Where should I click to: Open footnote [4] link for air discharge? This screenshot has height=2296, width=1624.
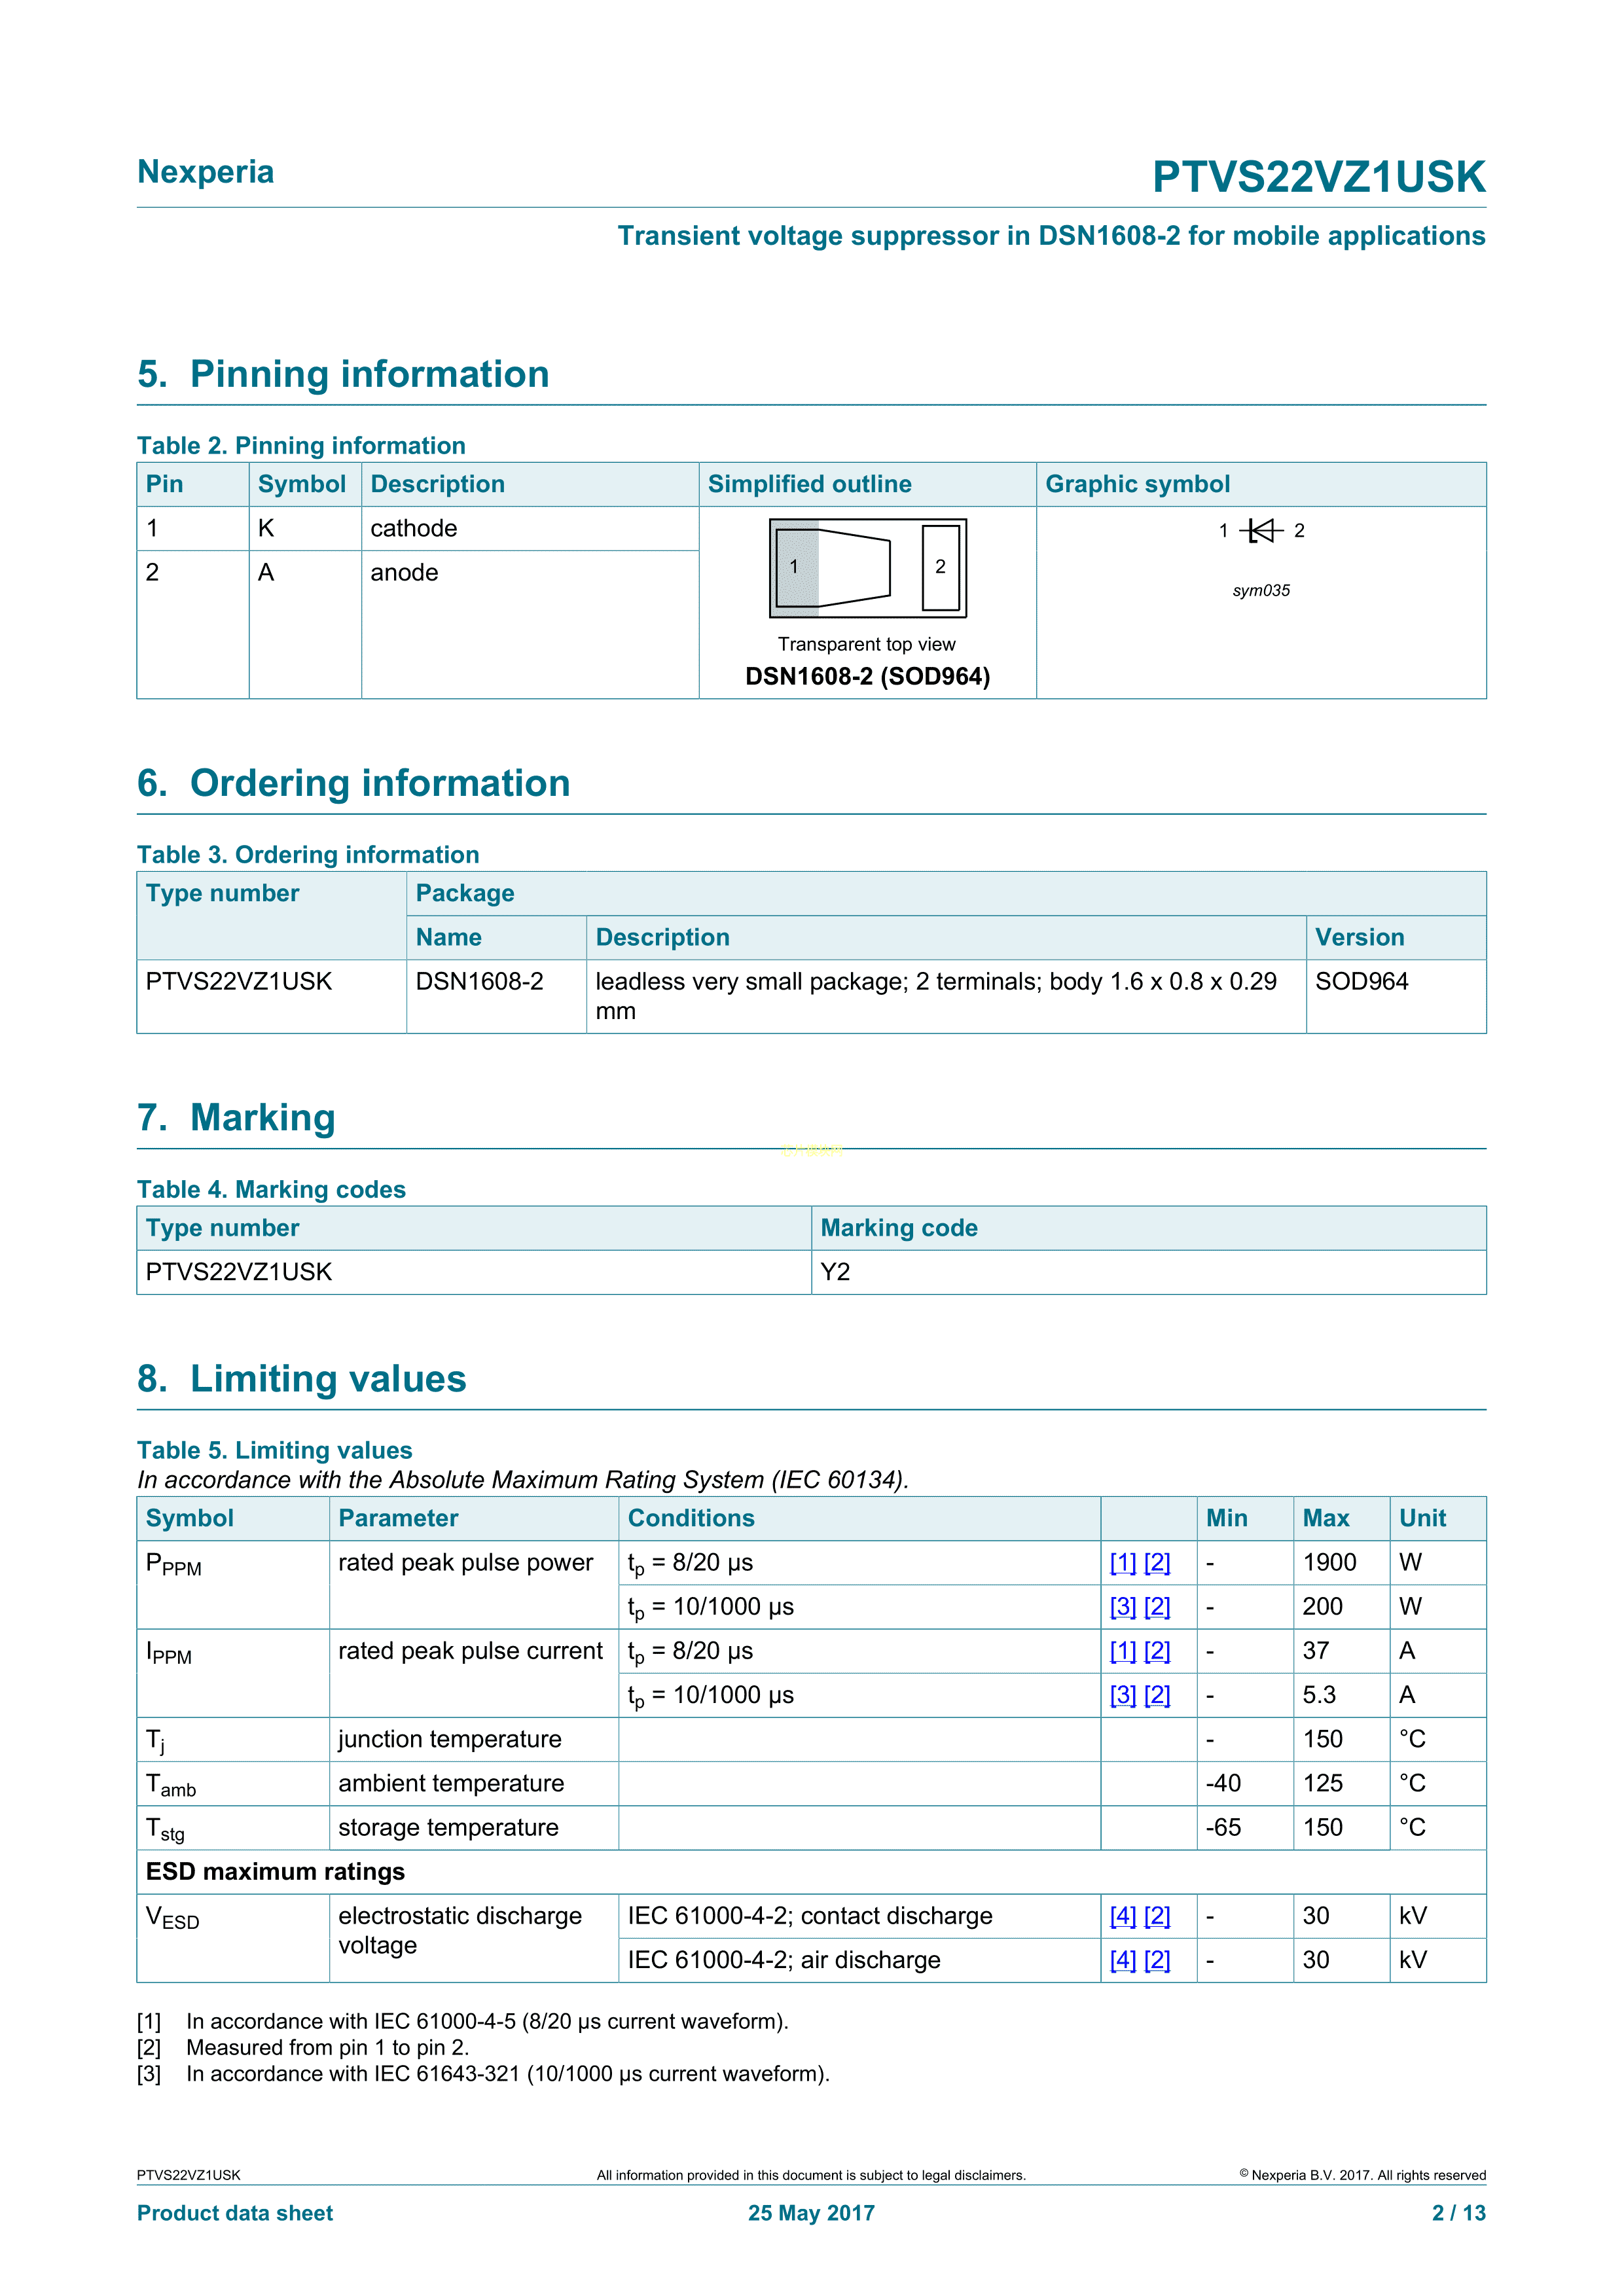pos(1123,1960)
